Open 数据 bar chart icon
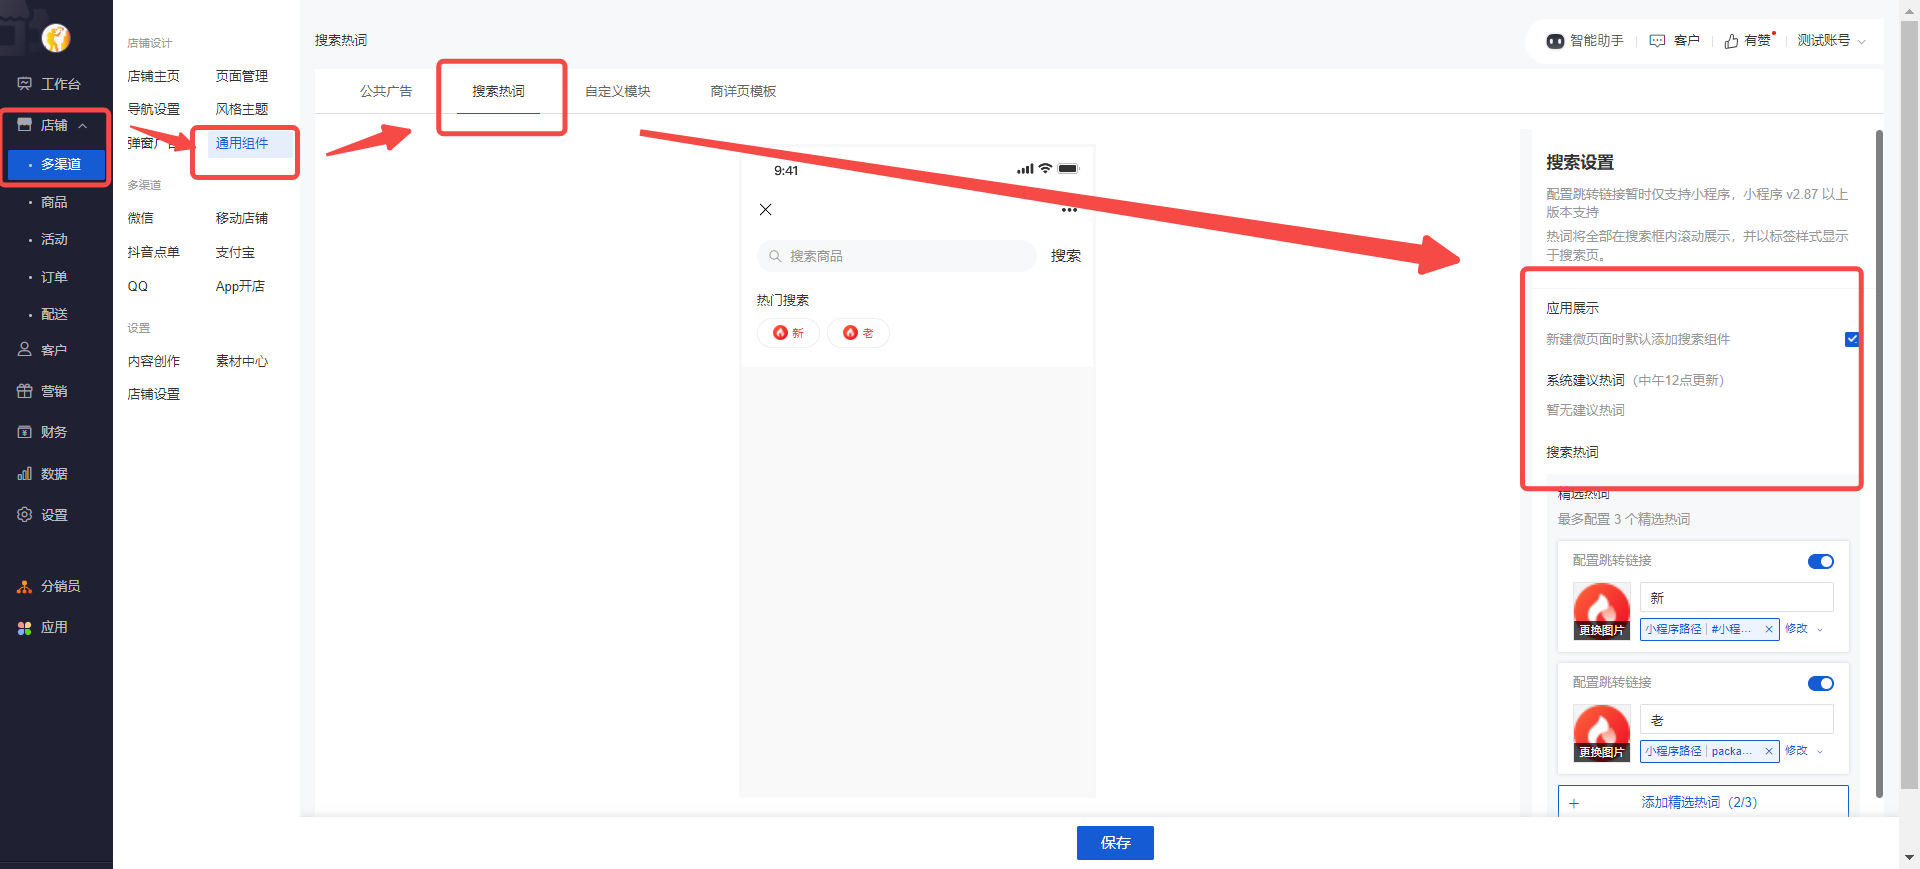This screenshot has height=869, width=1920. pyautogui.click(x=25, y=474)
